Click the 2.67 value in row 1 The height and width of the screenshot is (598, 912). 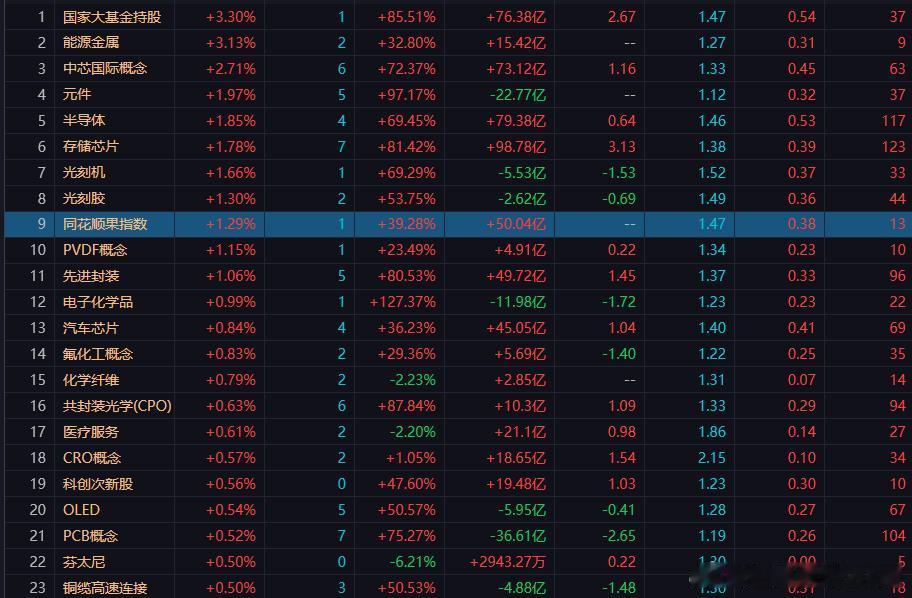(622, 17)
